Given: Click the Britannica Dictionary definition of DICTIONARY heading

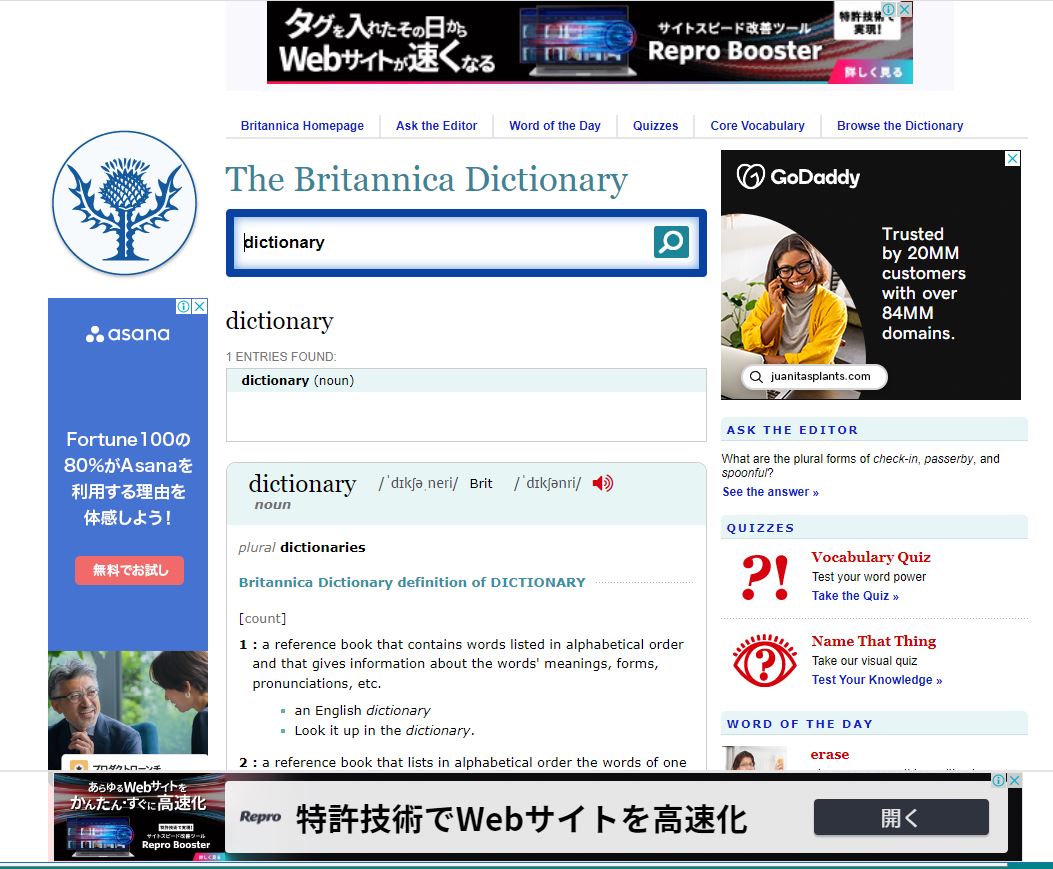Looking at the screenshot, I should click(x=412, y=582).
